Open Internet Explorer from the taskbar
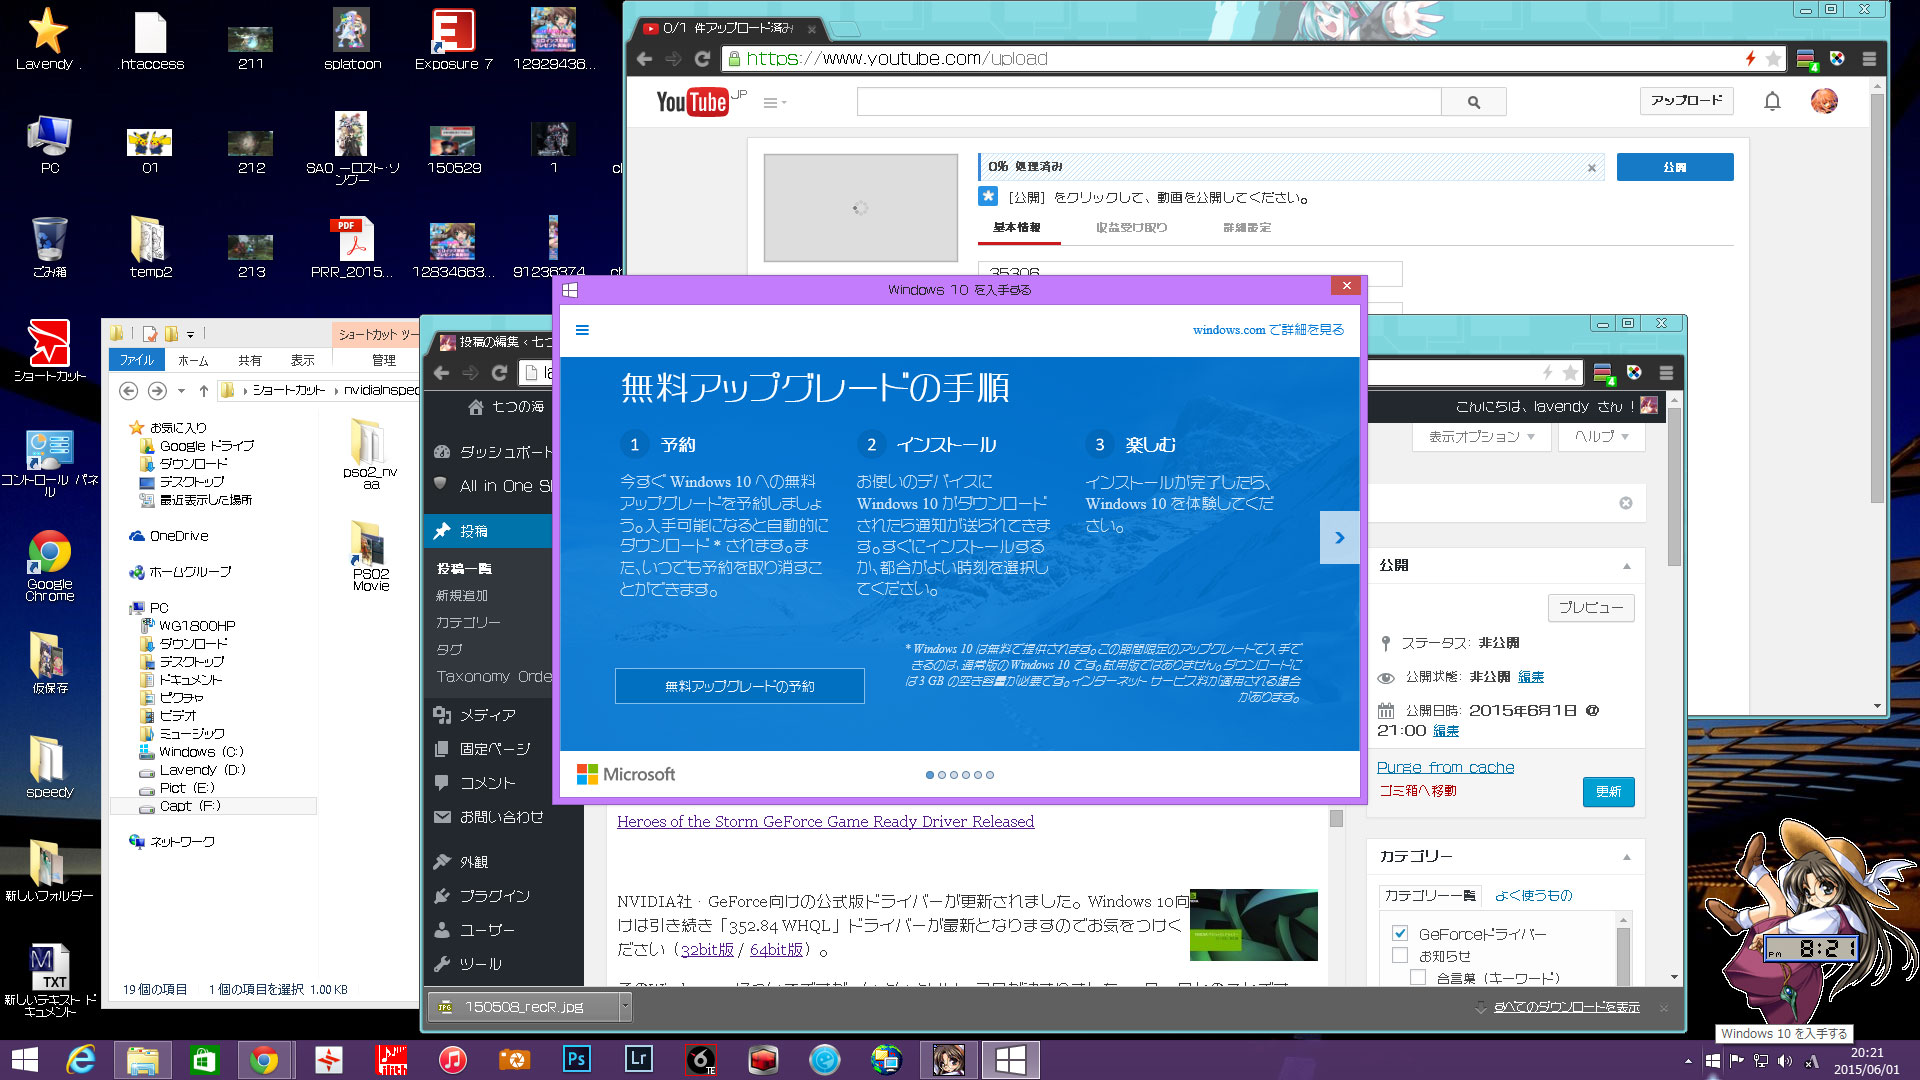 coord(80,1059)
